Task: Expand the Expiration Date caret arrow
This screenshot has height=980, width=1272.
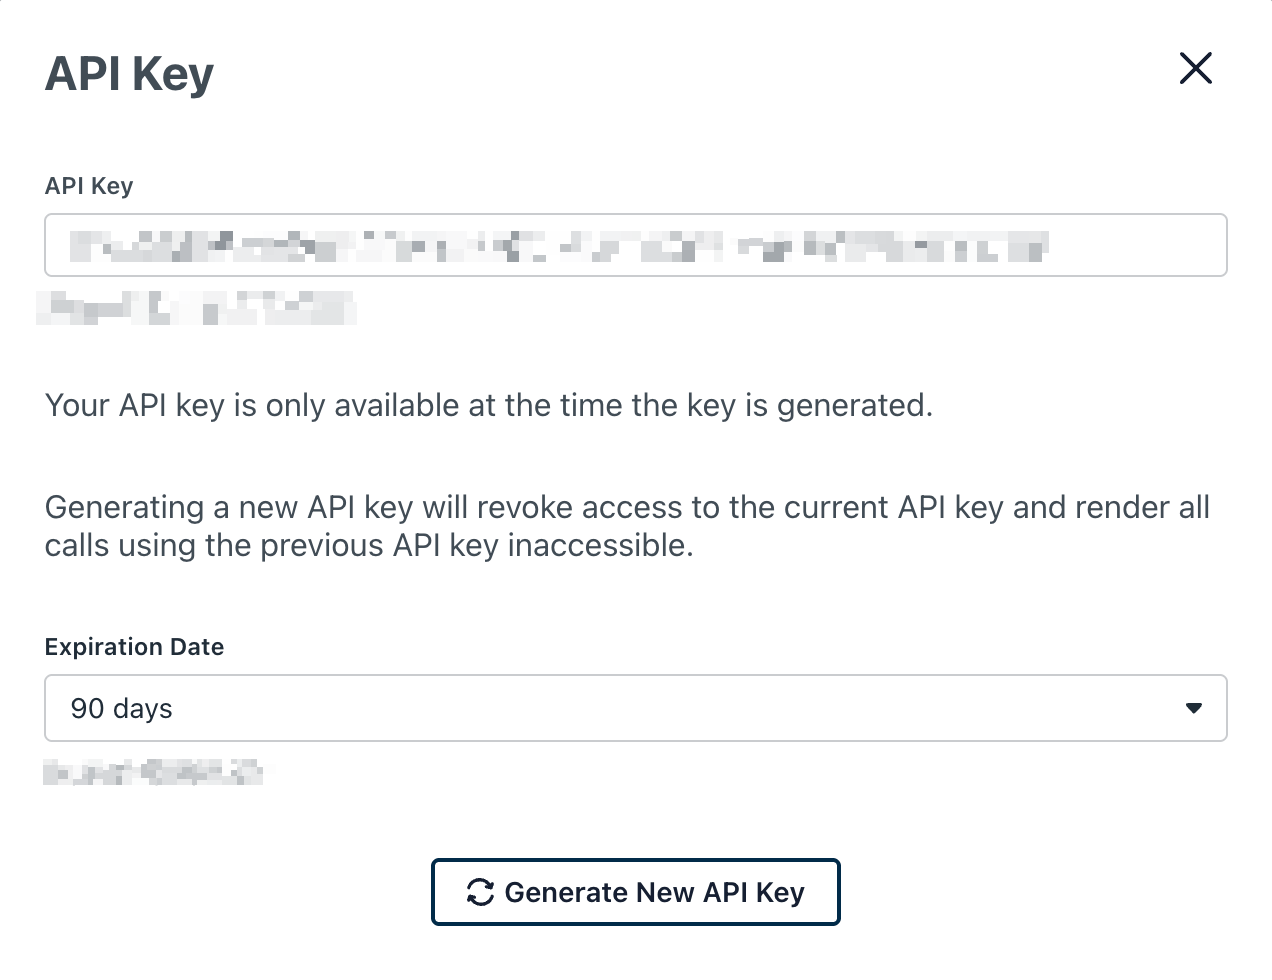Action: click(1193, 708)
